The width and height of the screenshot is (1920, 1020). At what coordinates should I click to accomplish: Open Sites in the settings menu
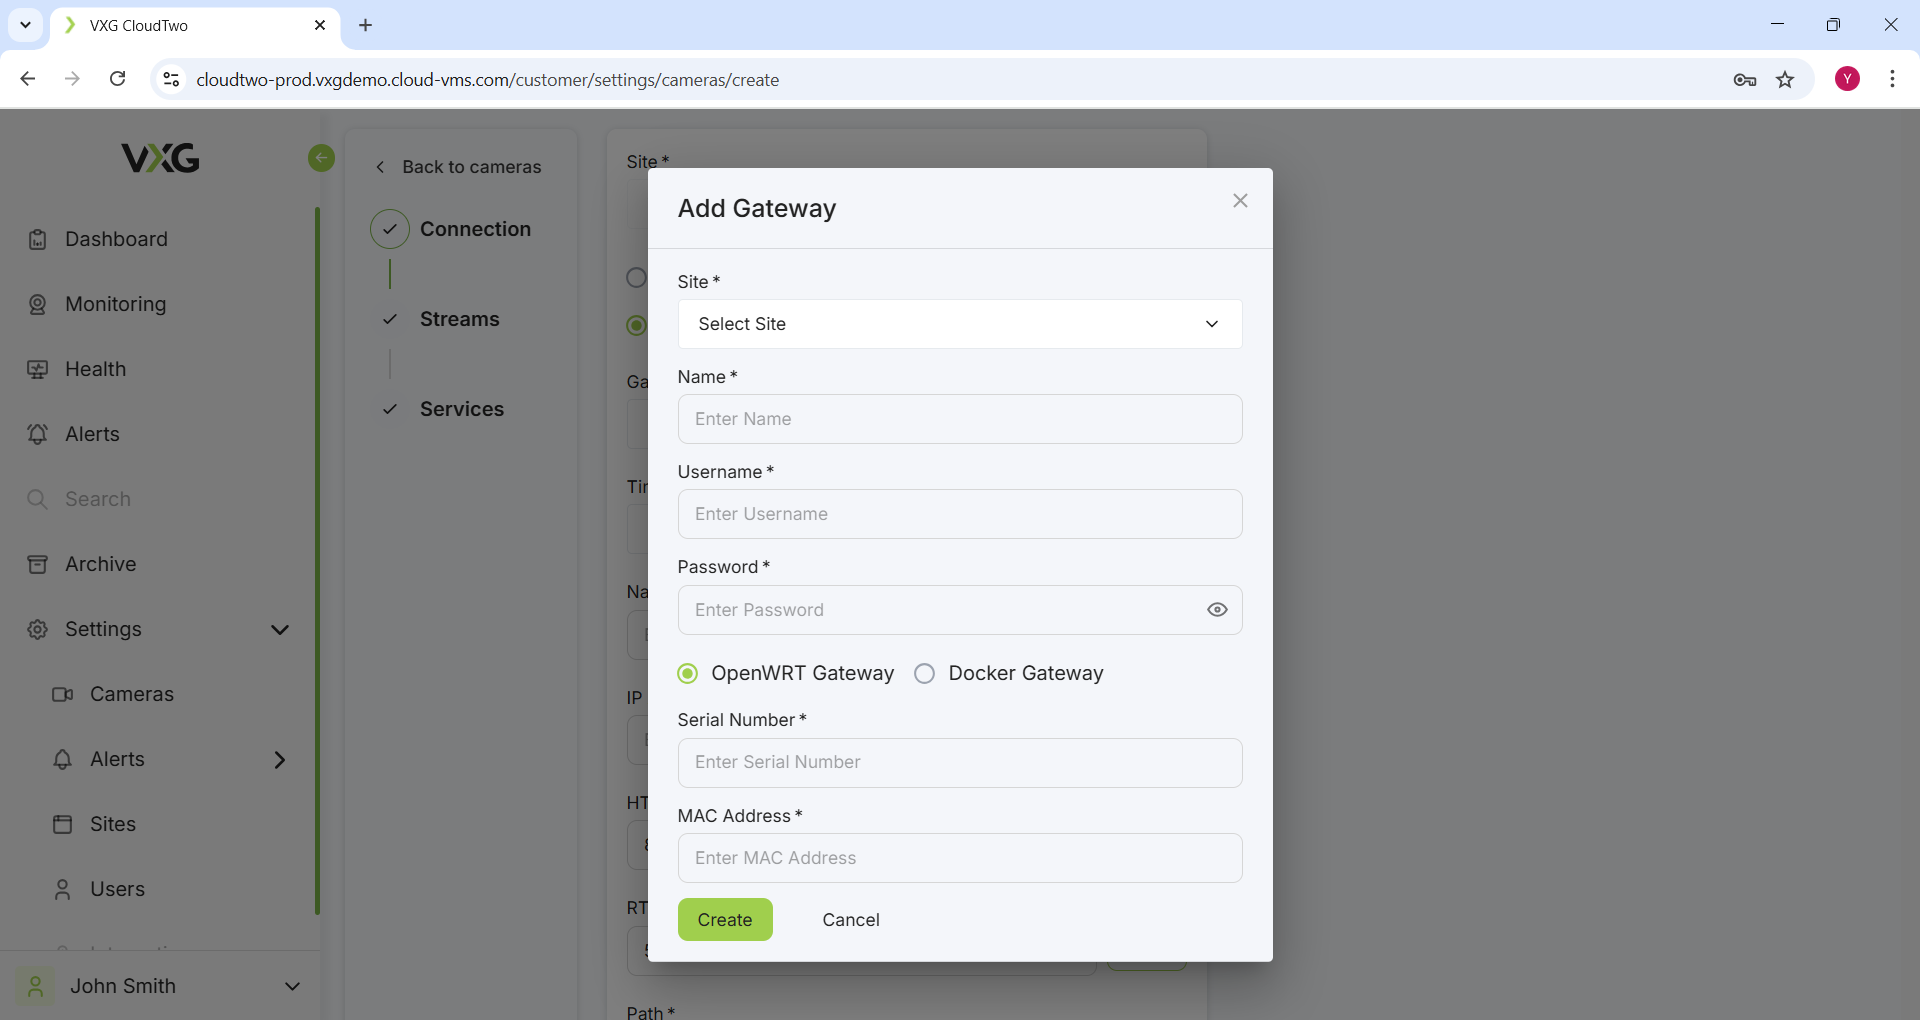[x=112, y=825]
